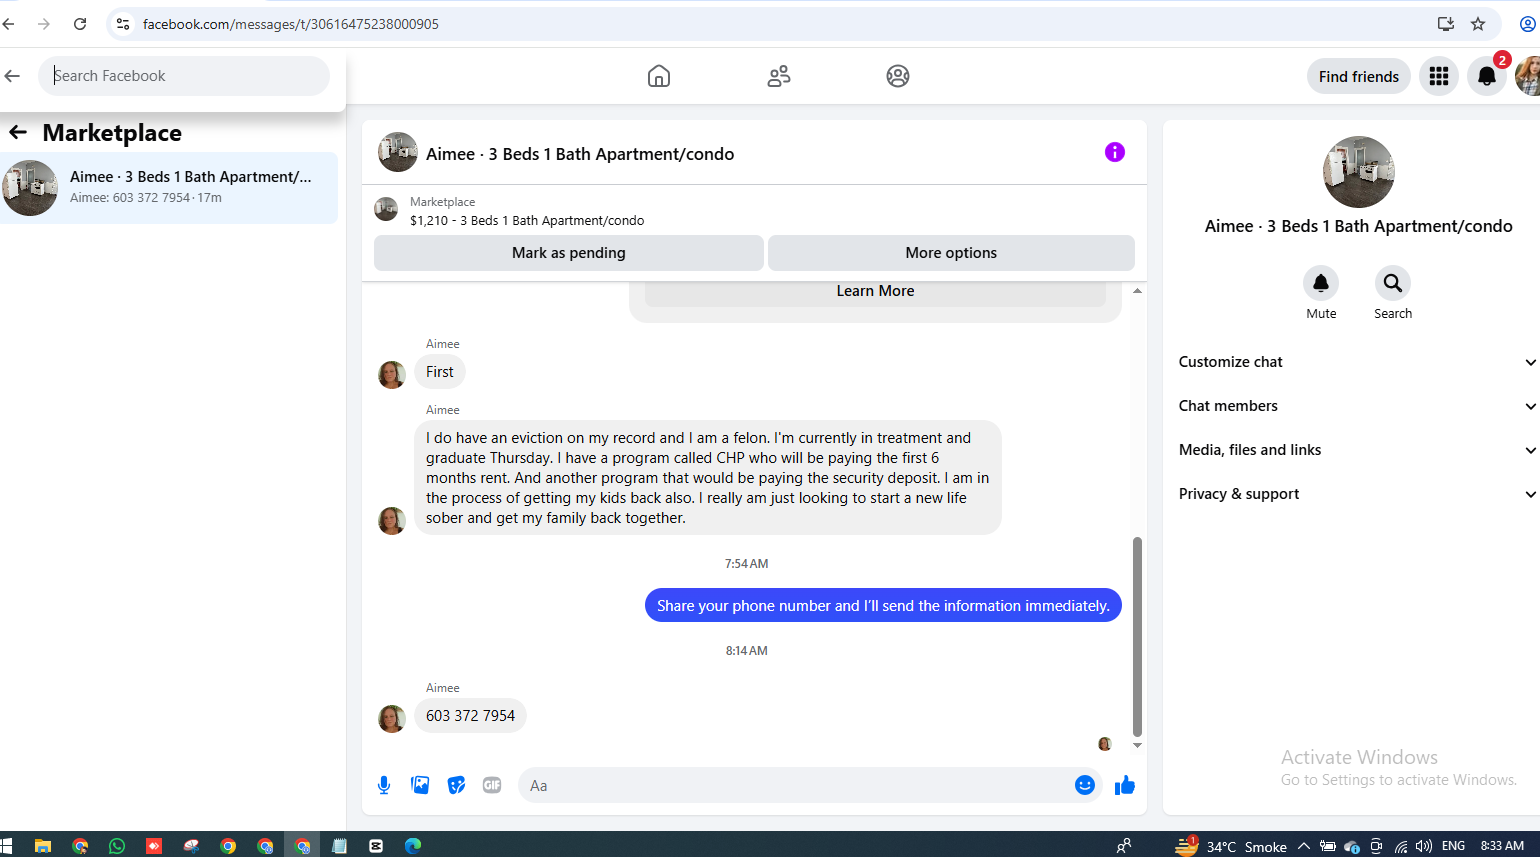Expand the Chat members section

(x=1358, y=406)
